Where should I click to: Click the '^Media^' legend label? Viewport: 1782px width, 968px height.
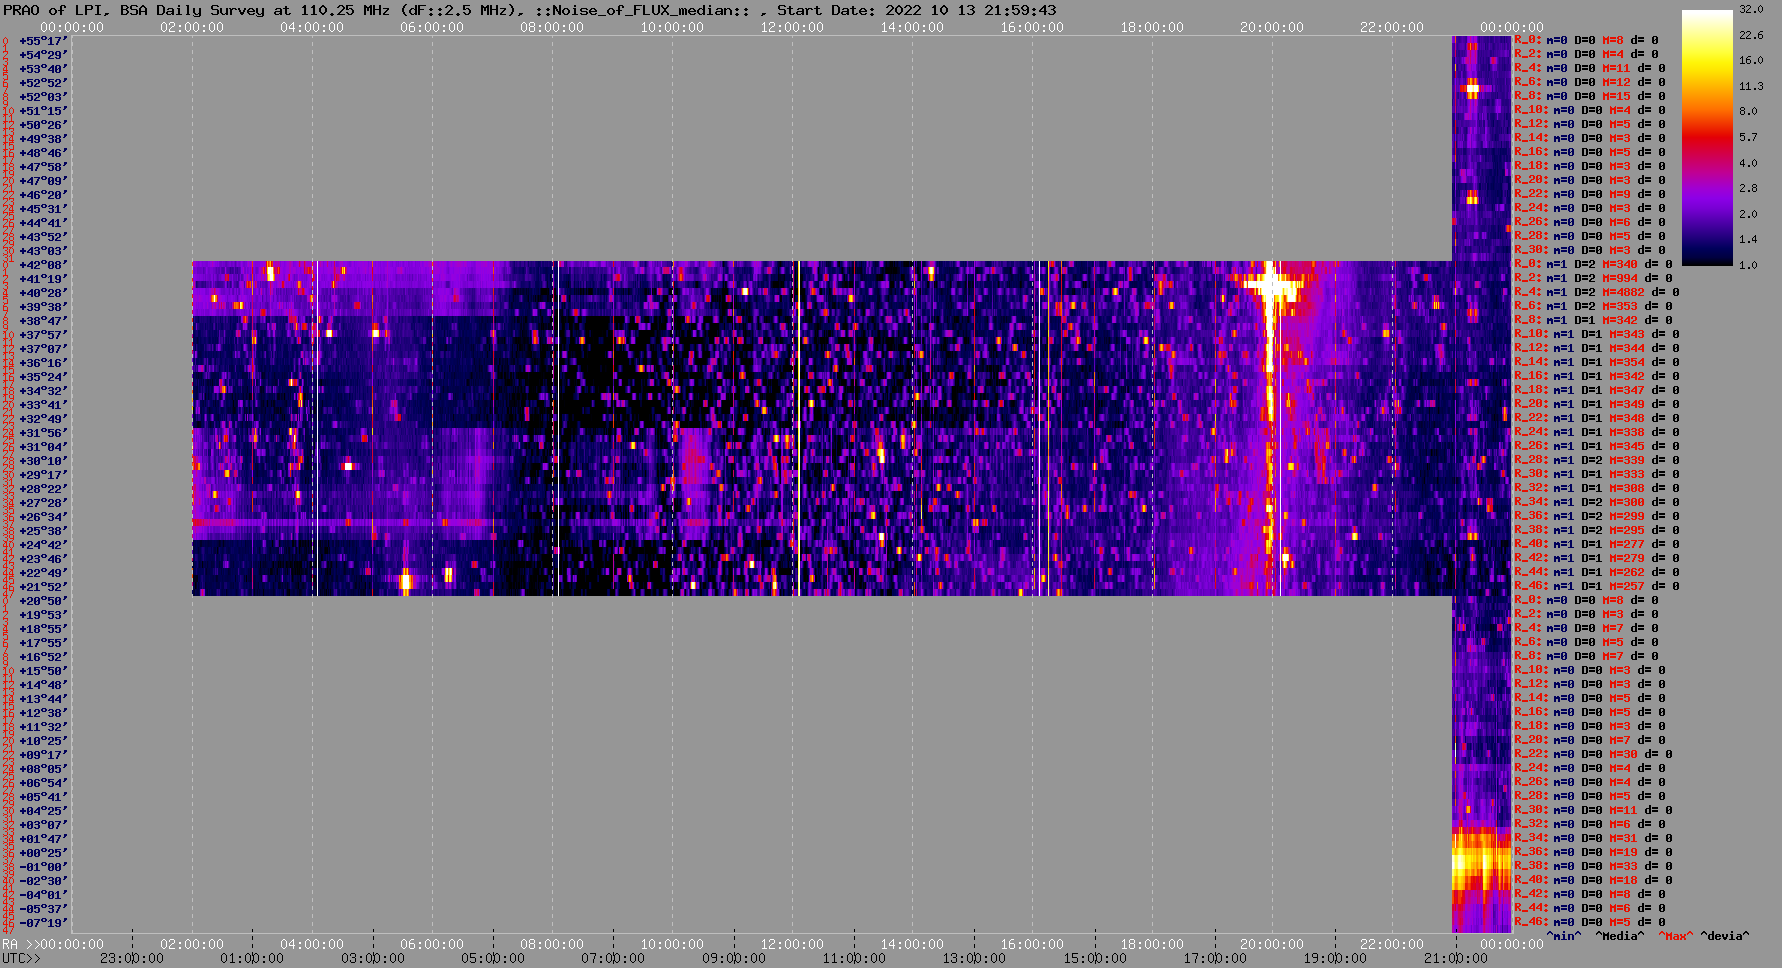[1620, 936]
